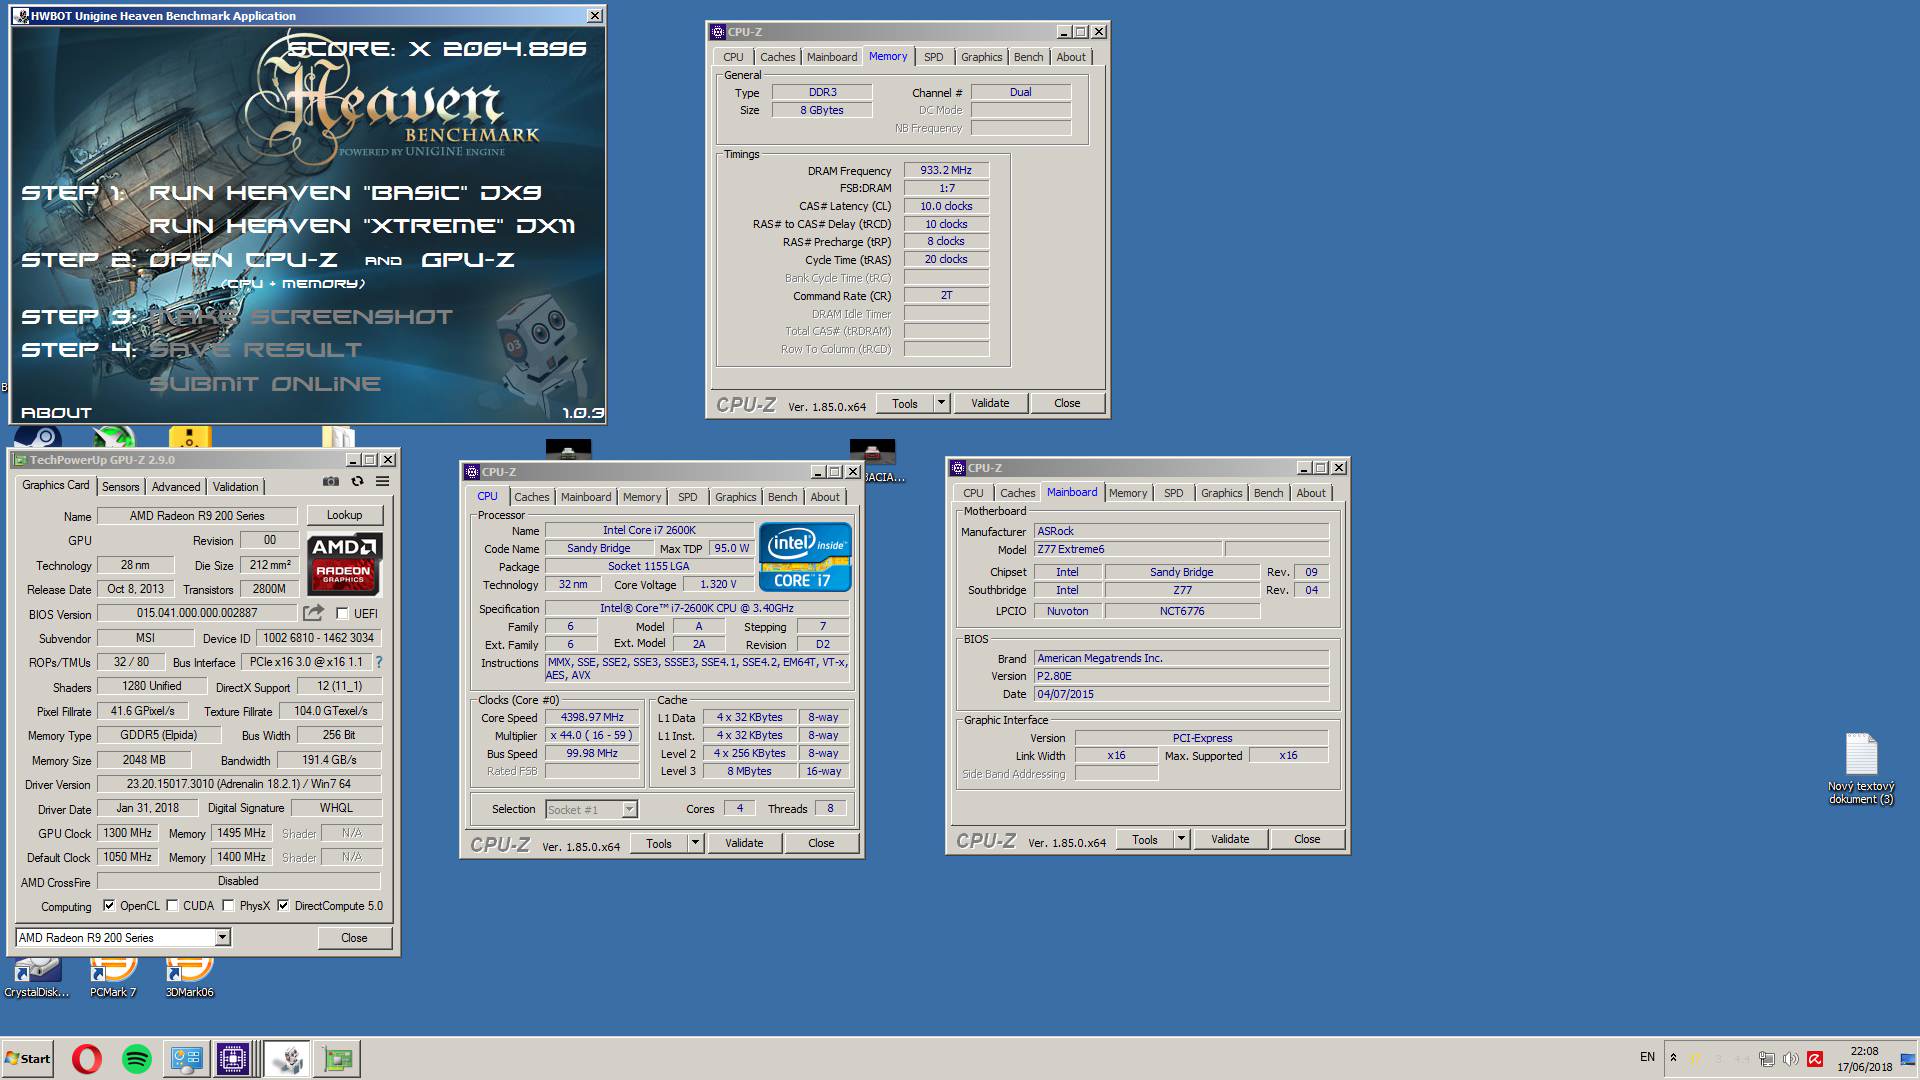
Task: Show hidden system tray icons
Action: [1673, 1058]
